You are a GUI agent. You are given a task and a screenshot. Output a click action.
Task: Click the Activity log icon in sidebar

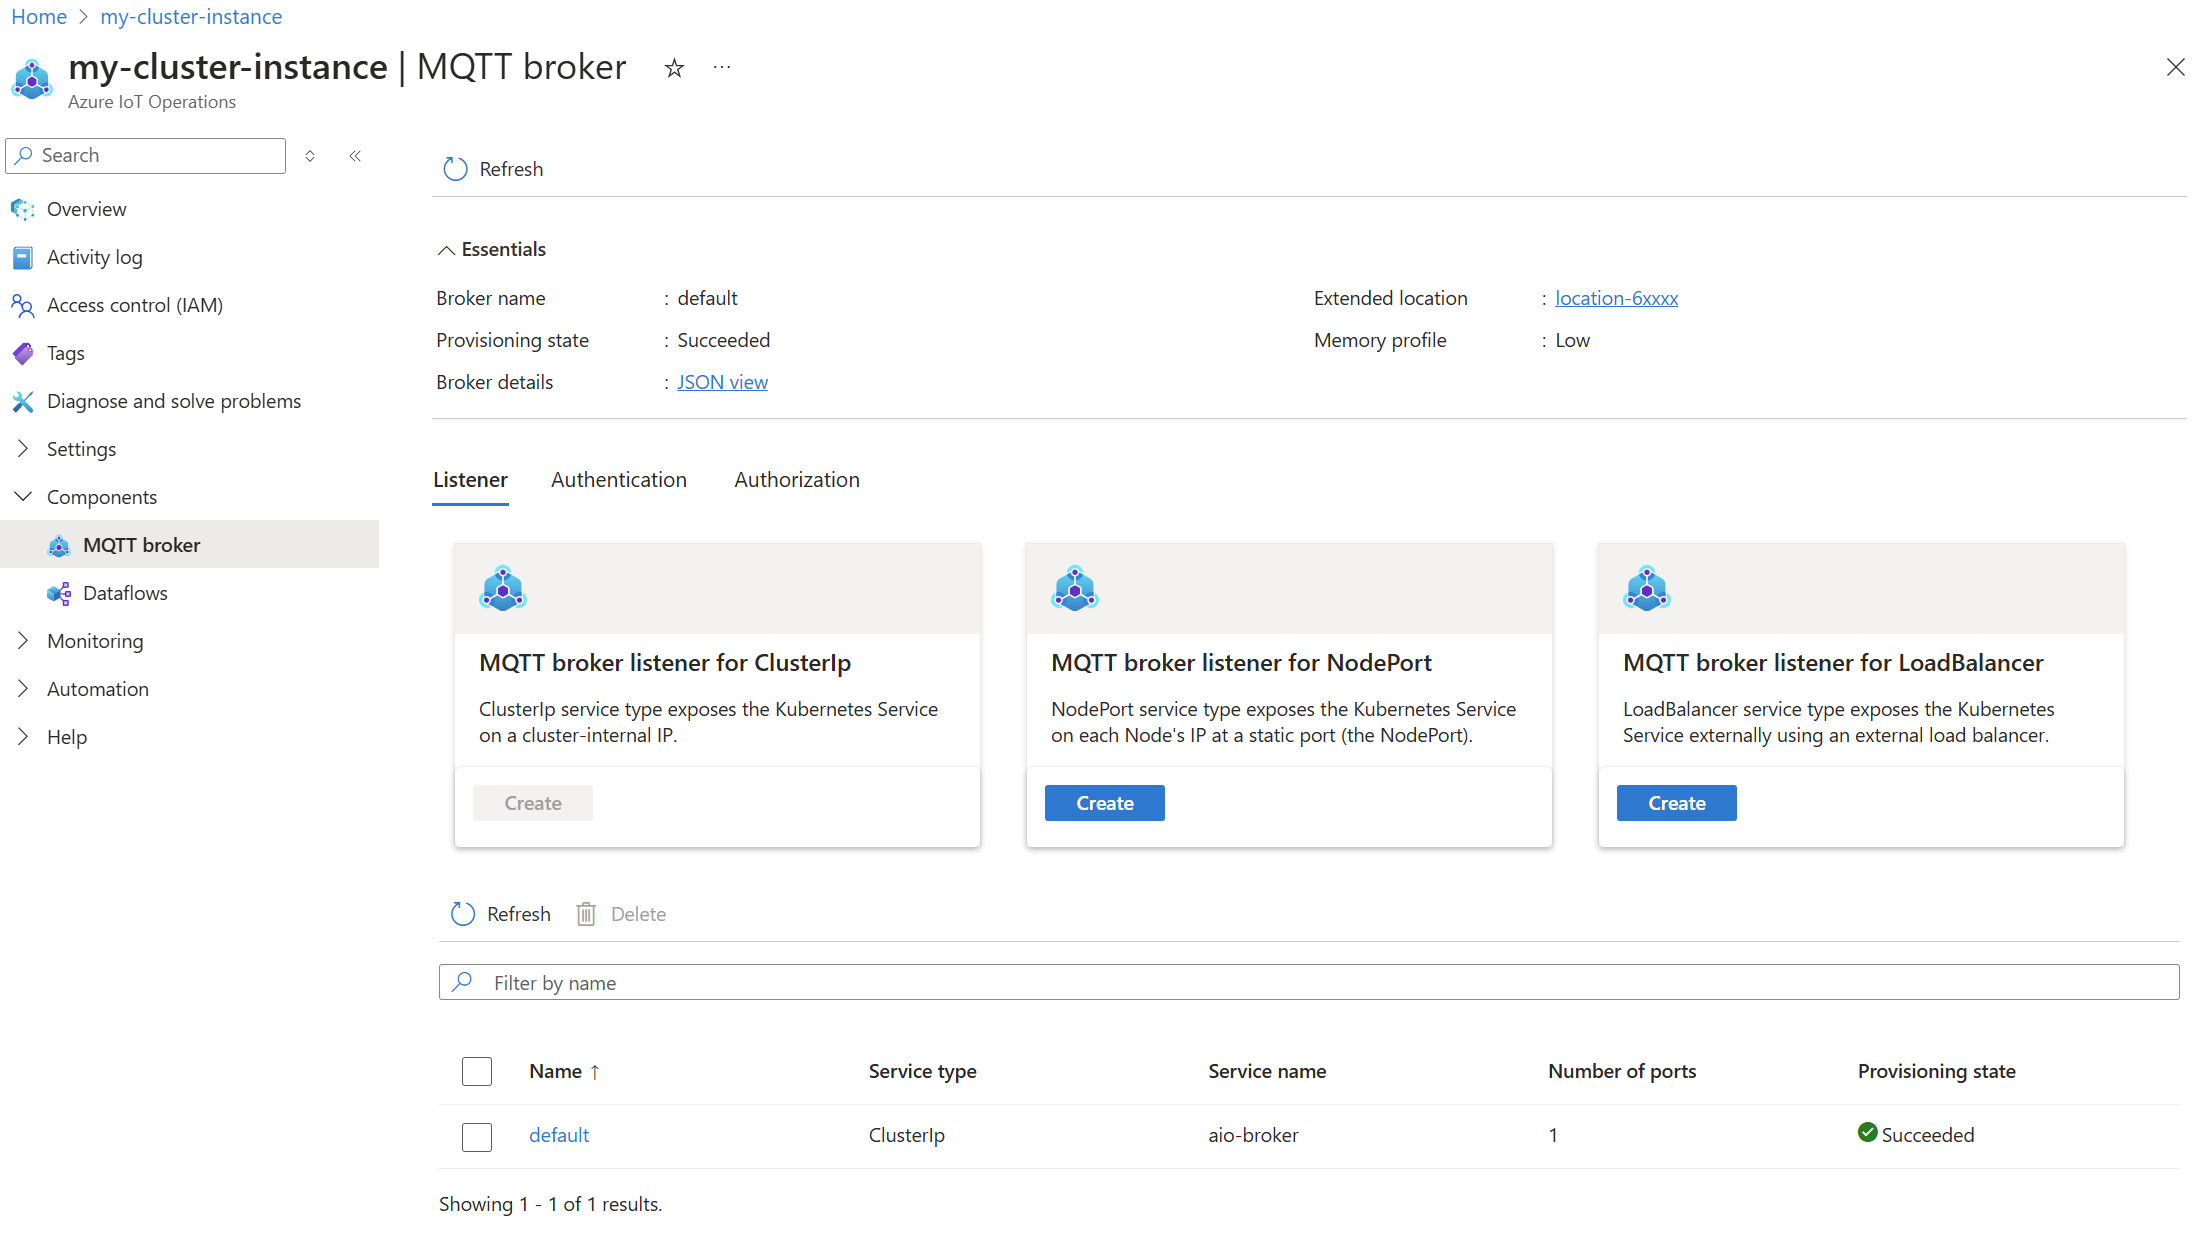click(23, 257)
